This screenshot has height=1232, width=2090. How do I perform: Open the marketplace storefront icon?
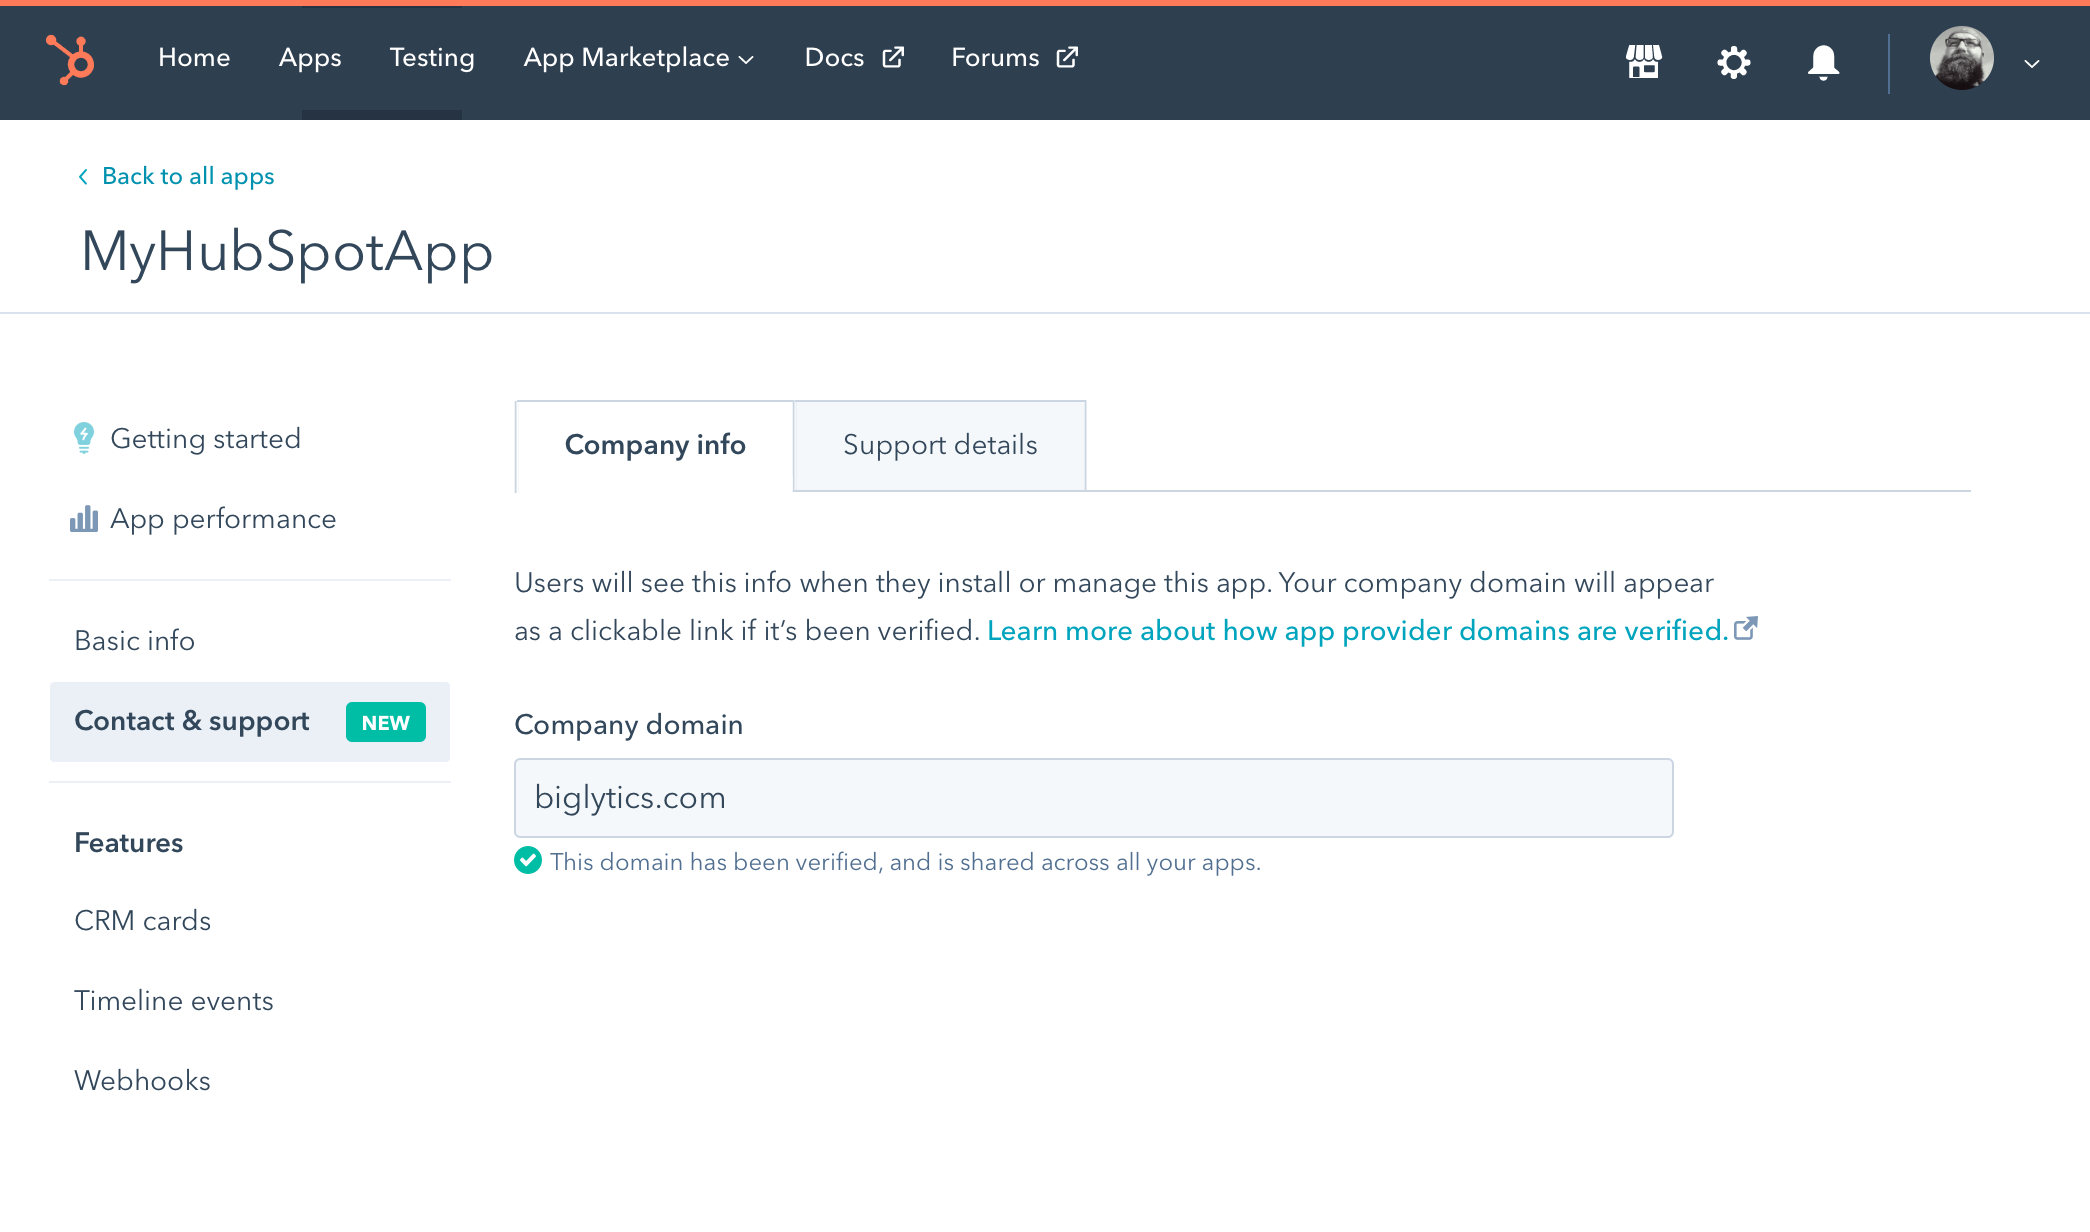point(1643,62)
